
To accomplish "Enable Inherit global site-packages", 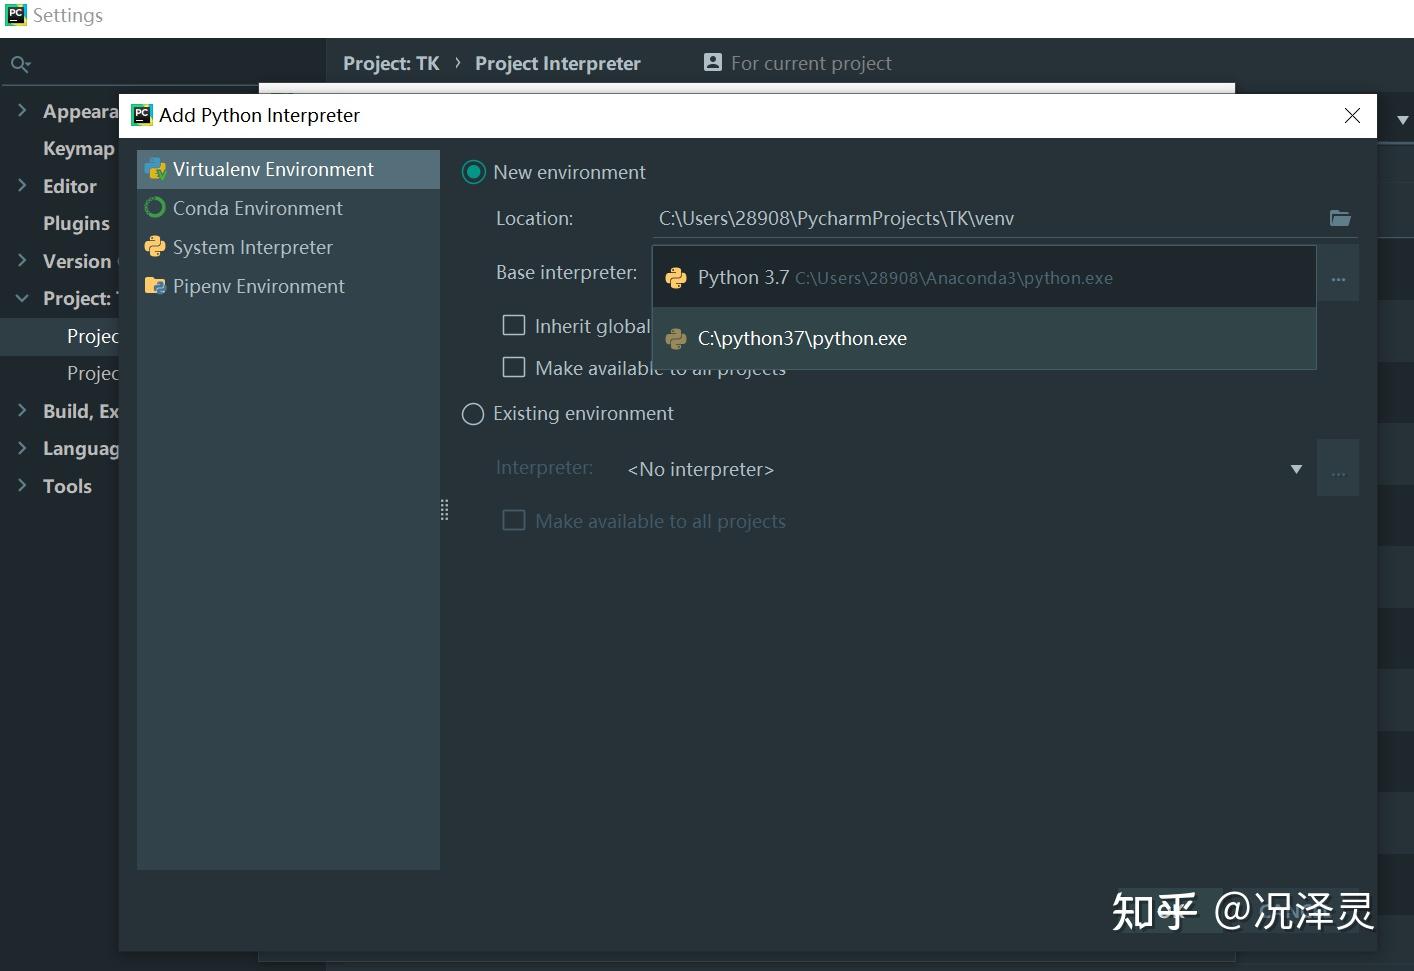I will 514,325.
